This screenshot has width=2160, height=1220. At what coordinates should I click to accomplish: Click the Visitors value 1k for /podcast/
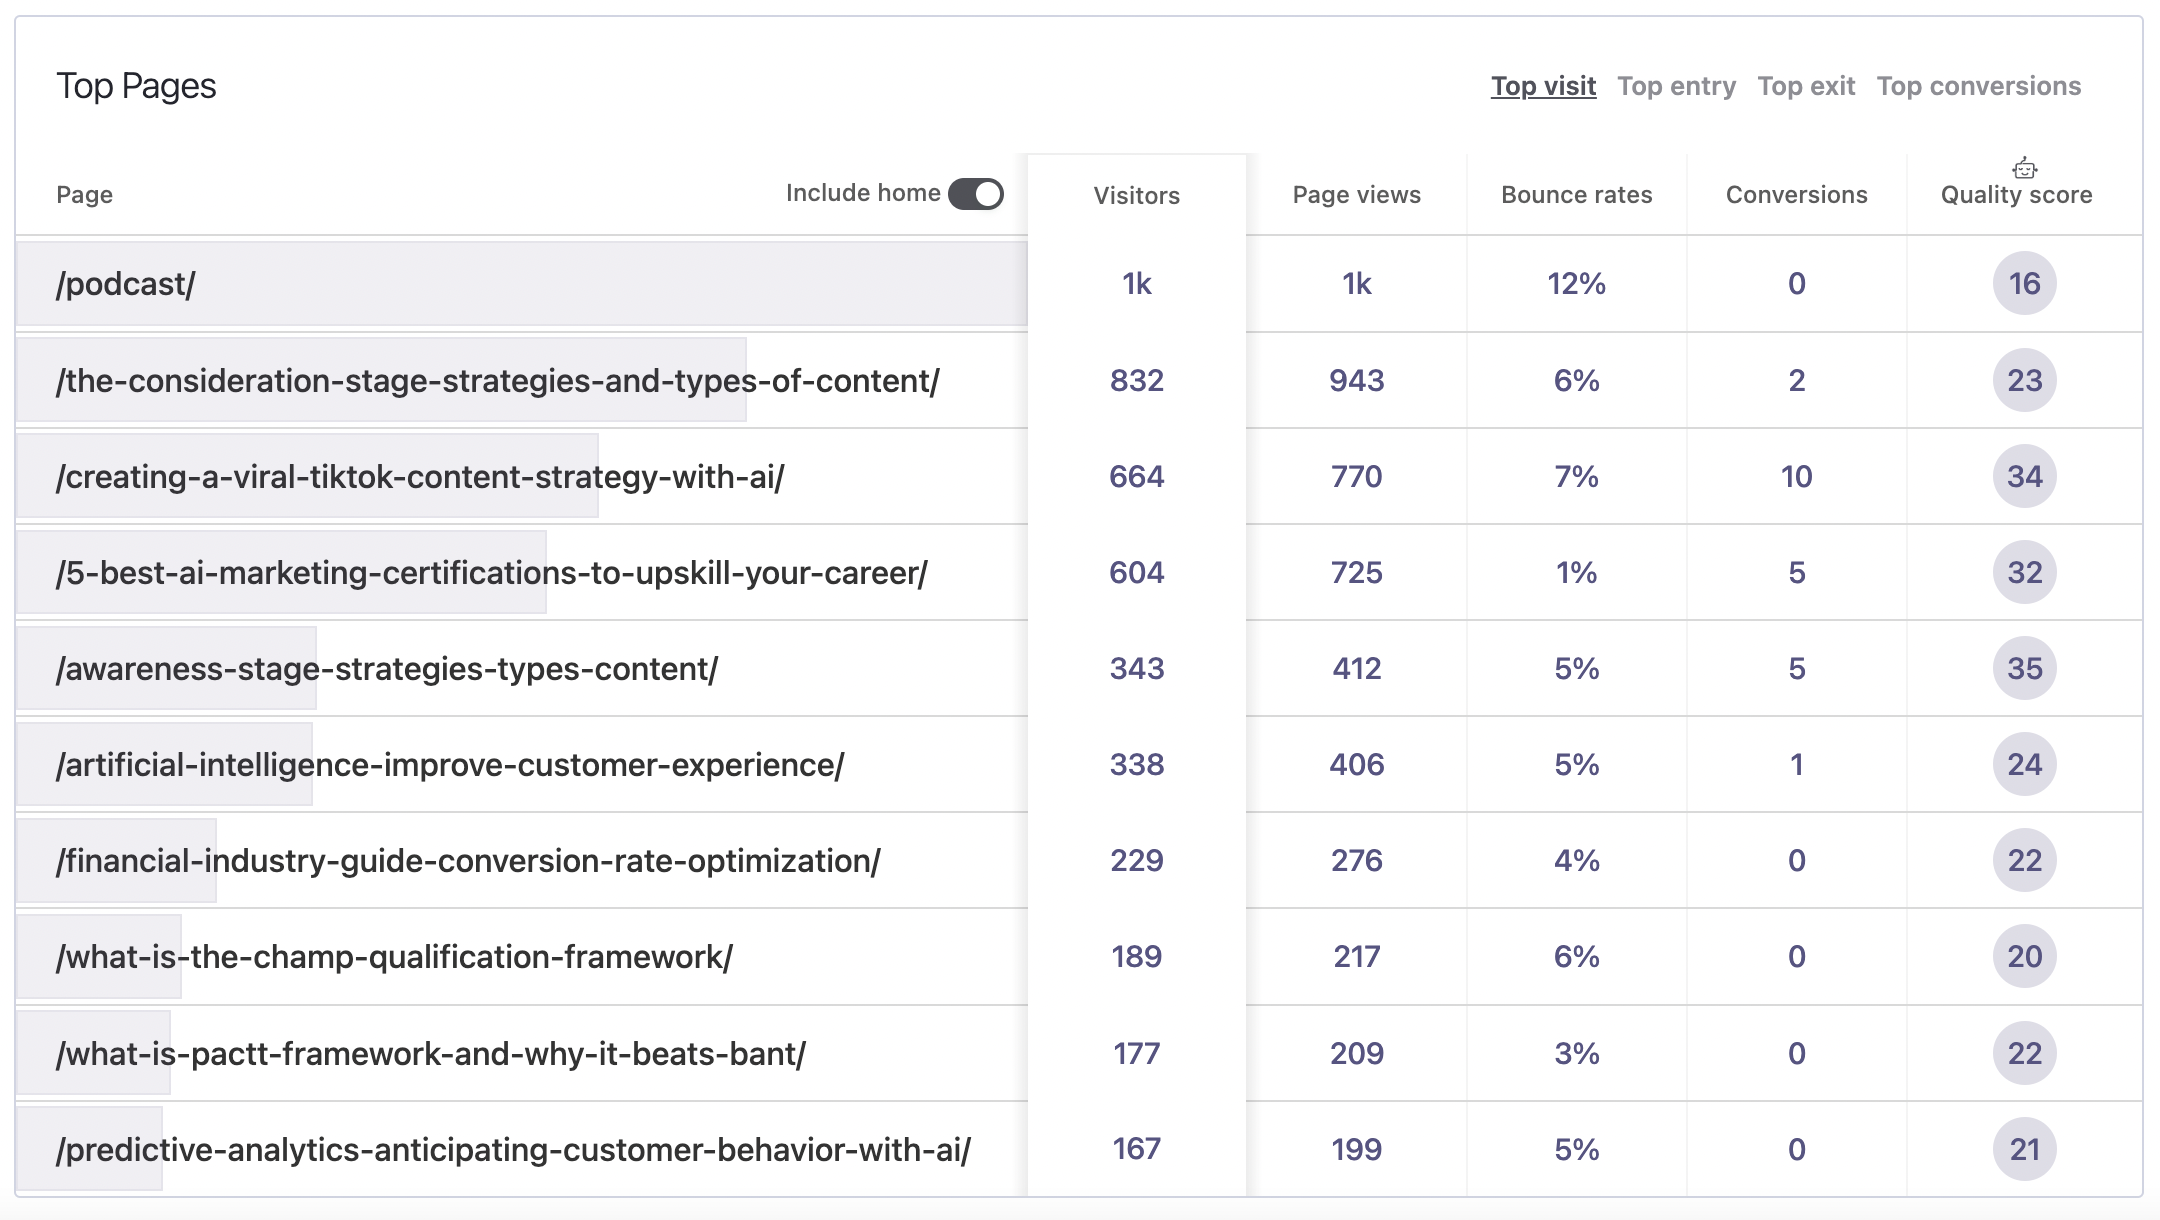(1136, 284)
